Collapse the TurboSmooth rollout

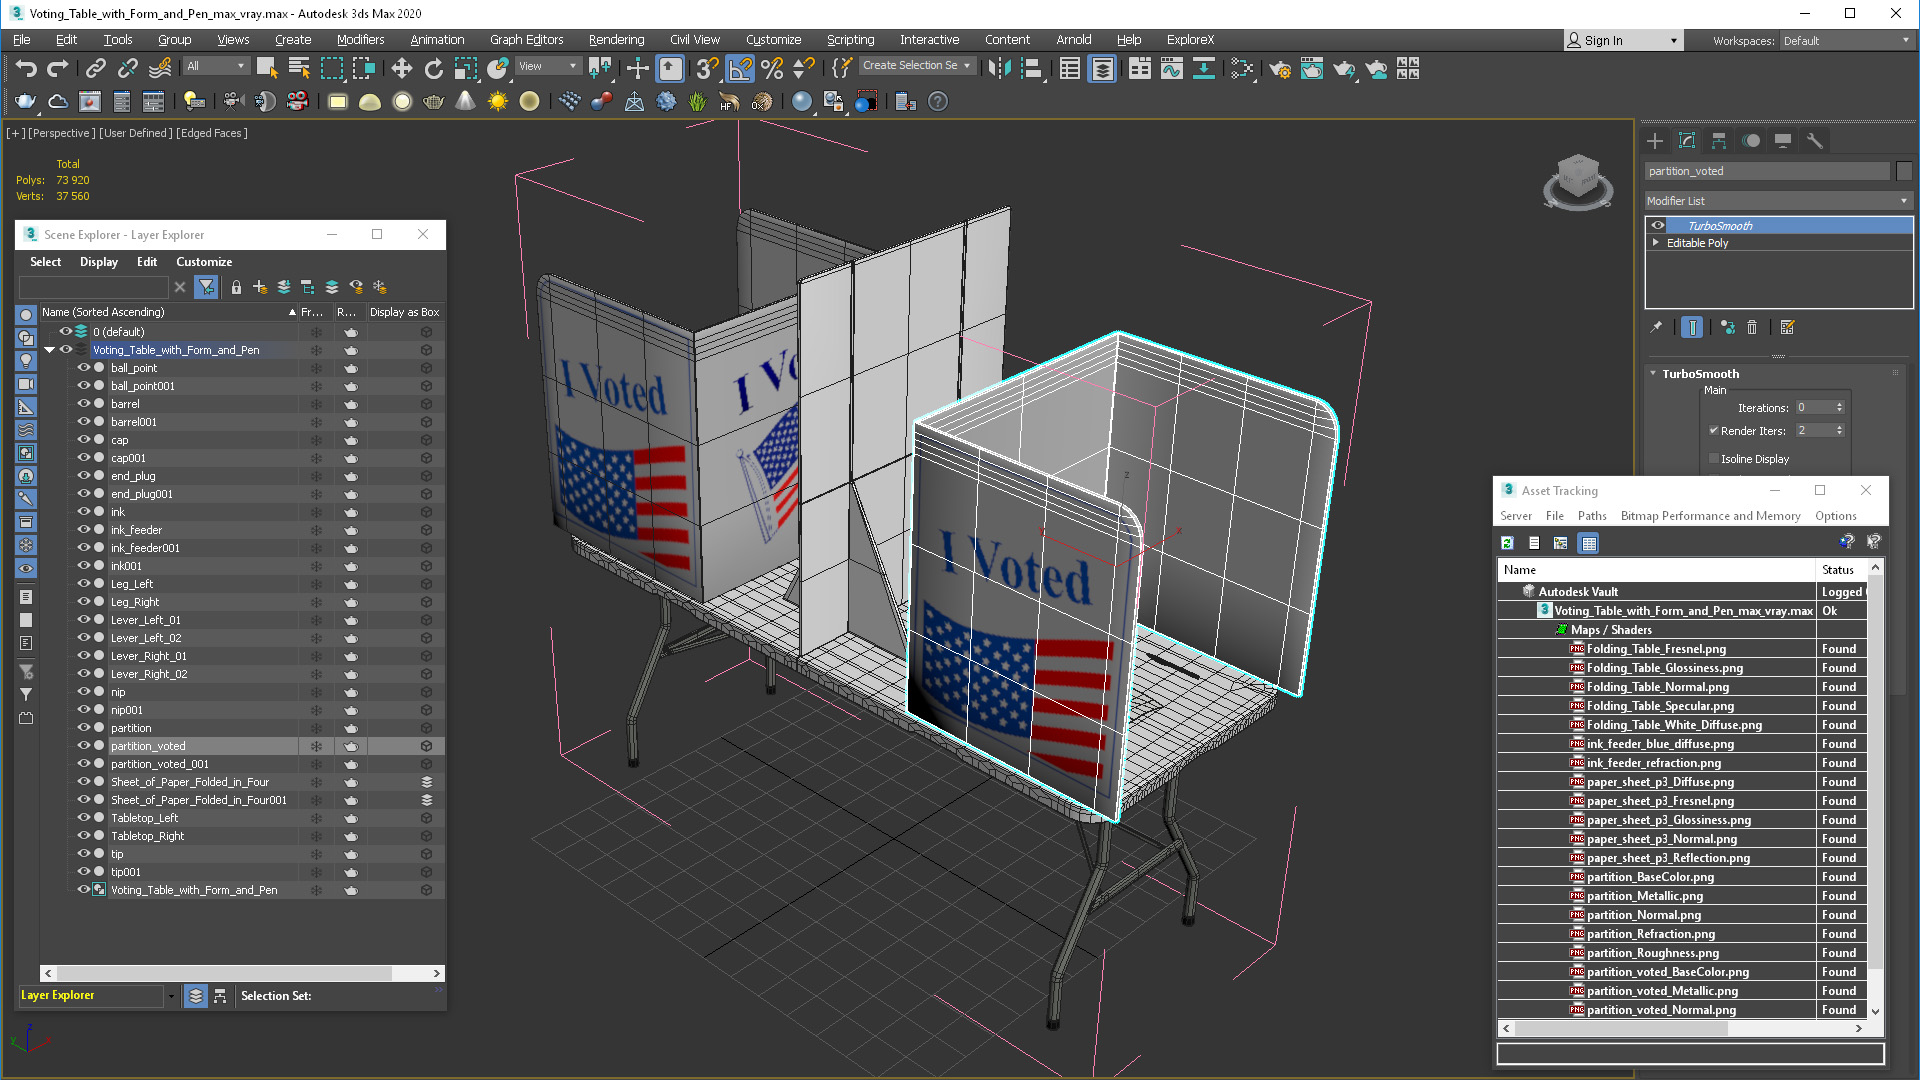click(x=1653, y=374)
